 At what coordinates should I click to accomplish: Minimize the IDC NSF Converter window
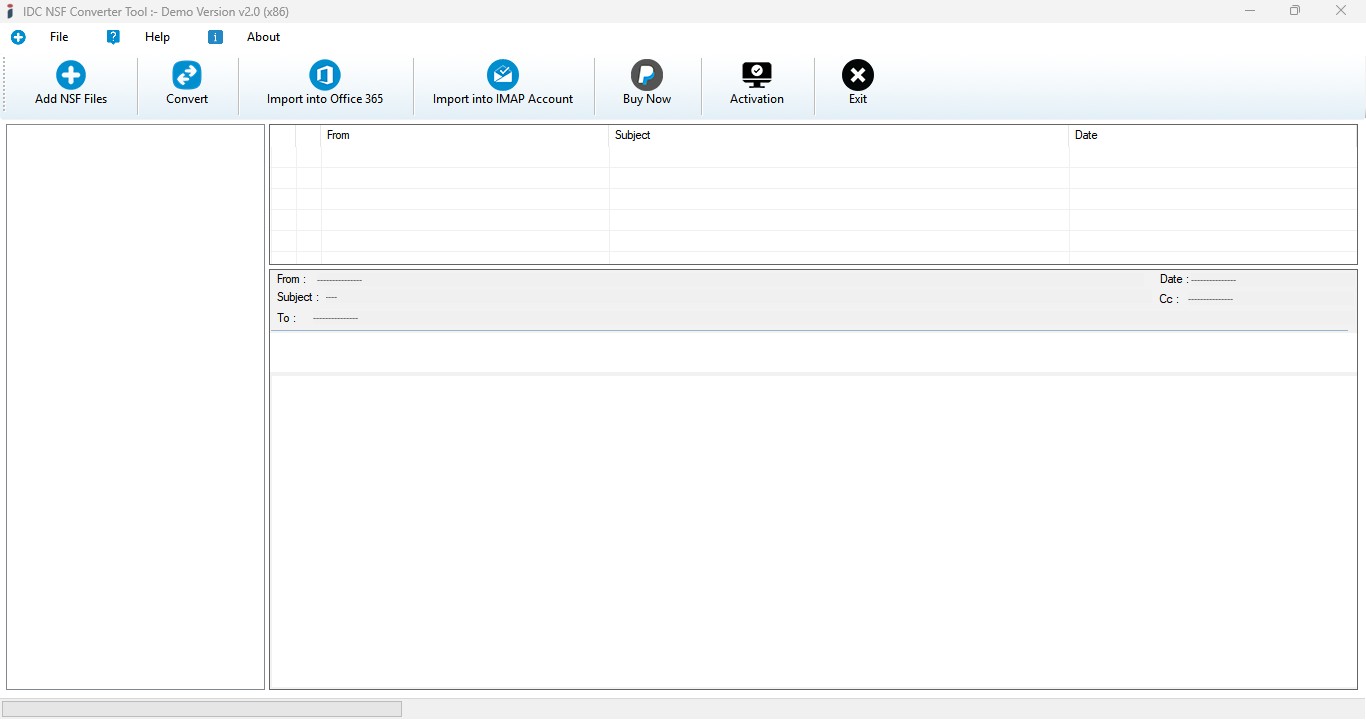coord(1250,11)
